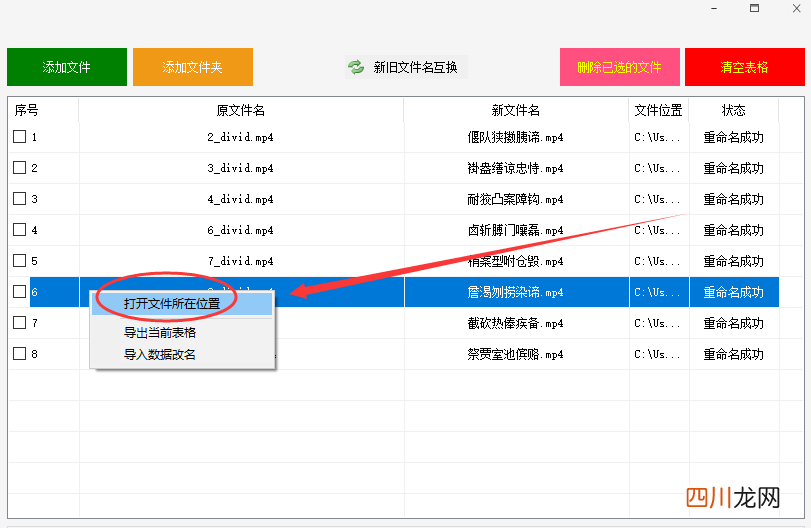Click the 重命名成功 status in row 7
Viewport: 811px width, 528px height.
coord(734,323)
